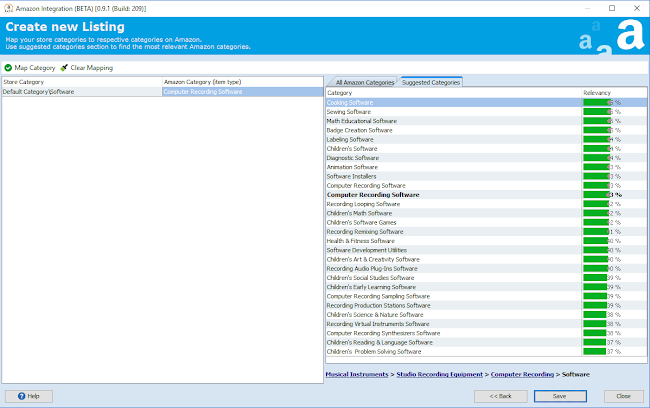Click relevancy bar of Sewing Software
The height and width of the screenshot is (408, 650).
tap(597, 112)
